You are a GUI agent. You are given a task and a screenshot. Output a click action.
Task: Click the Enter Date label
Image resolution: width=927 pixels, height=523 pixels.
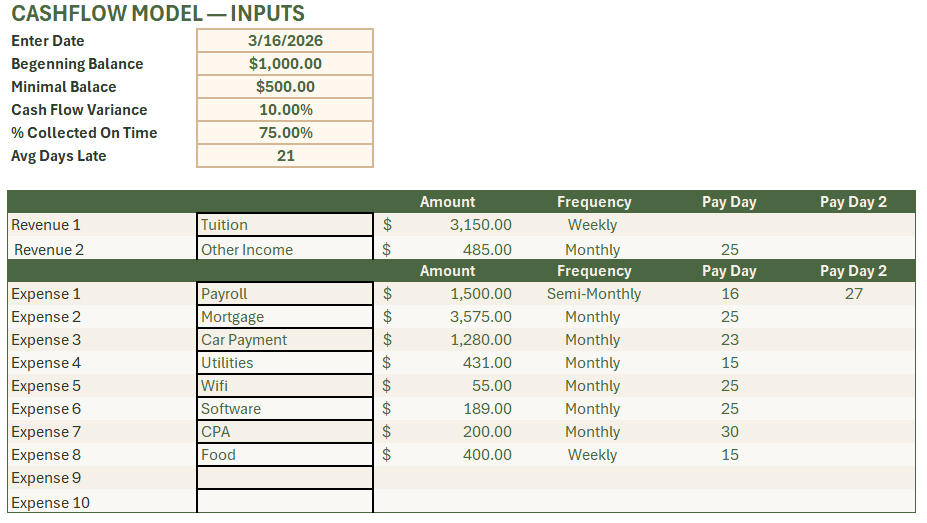pyautogui.click(x=48, y=41)
